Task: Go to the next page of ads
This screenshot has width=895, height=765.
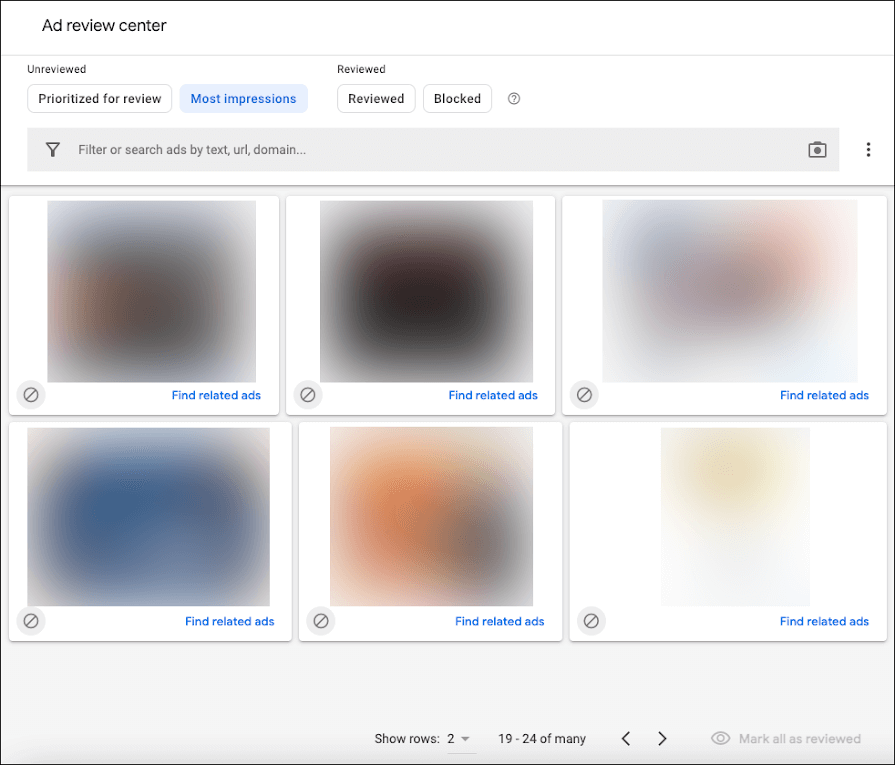Action: [662, 739]
